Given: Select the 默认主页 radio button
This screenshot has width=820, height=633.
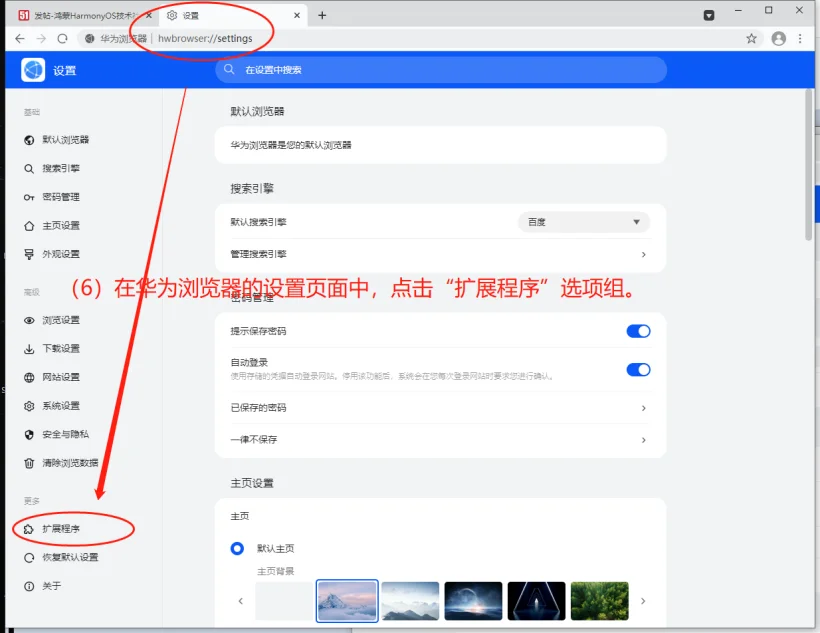Looking at the screenshot, I should pos(237,548).
